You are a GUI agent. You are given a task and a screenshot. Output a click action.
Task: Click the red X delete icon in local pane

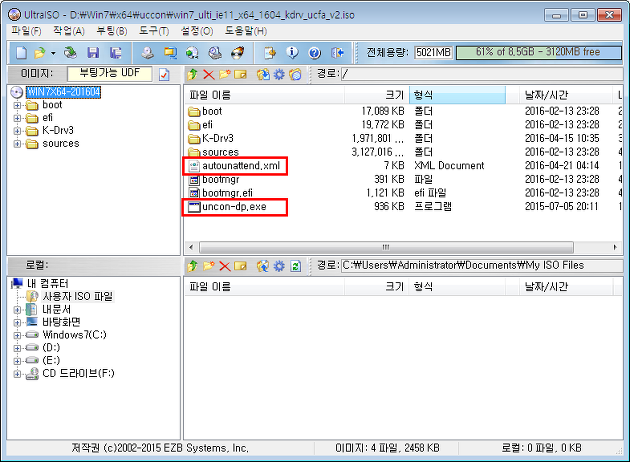click(x=225, y=266)
